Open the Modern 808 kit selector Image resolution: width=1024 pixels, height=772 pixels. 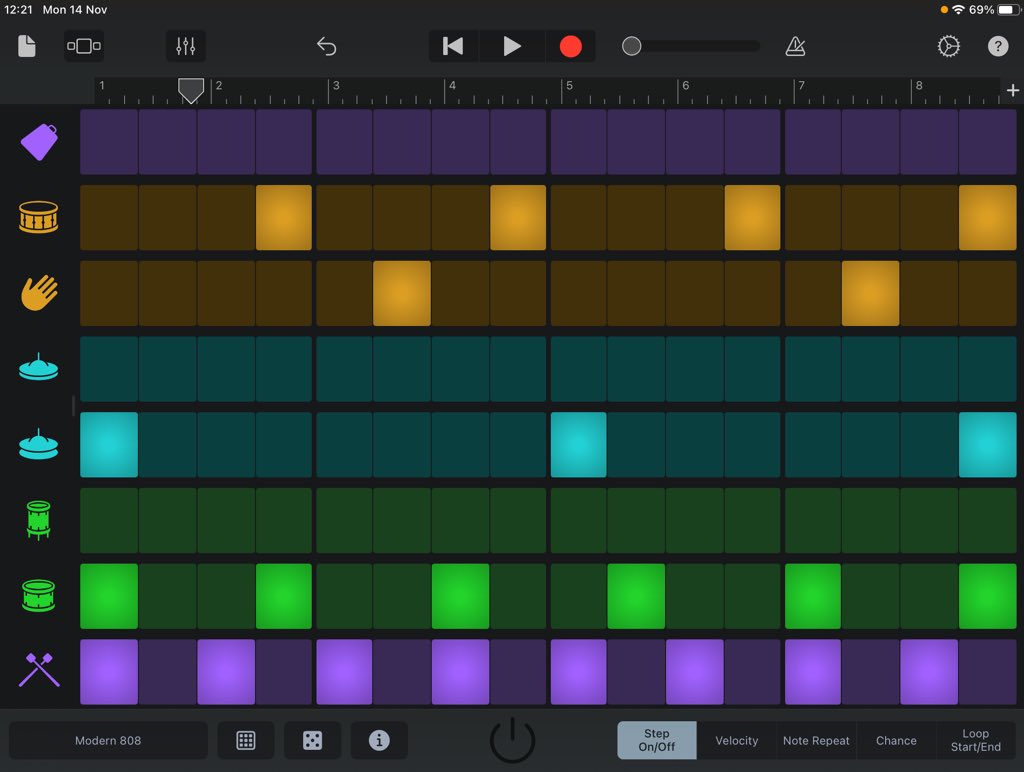(108, 740)
